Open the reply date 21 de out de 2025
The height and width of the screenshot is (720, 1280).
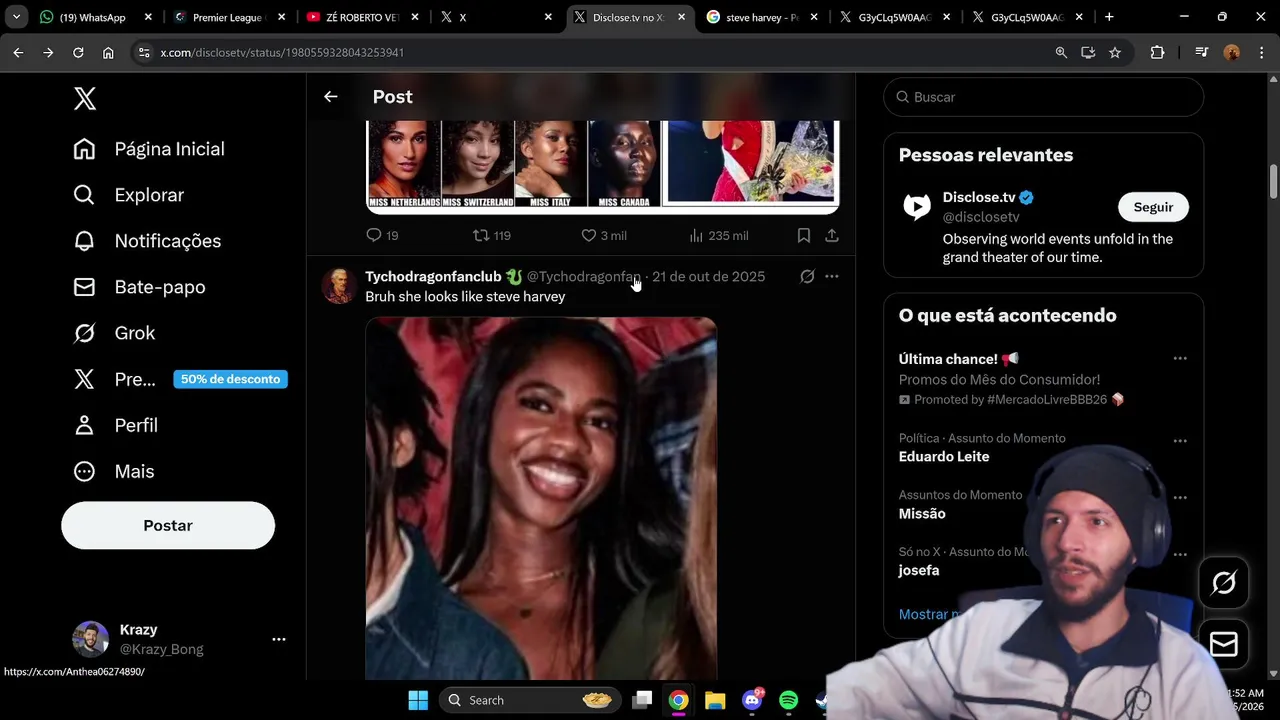pyautogui.click(x=708, y=276)
